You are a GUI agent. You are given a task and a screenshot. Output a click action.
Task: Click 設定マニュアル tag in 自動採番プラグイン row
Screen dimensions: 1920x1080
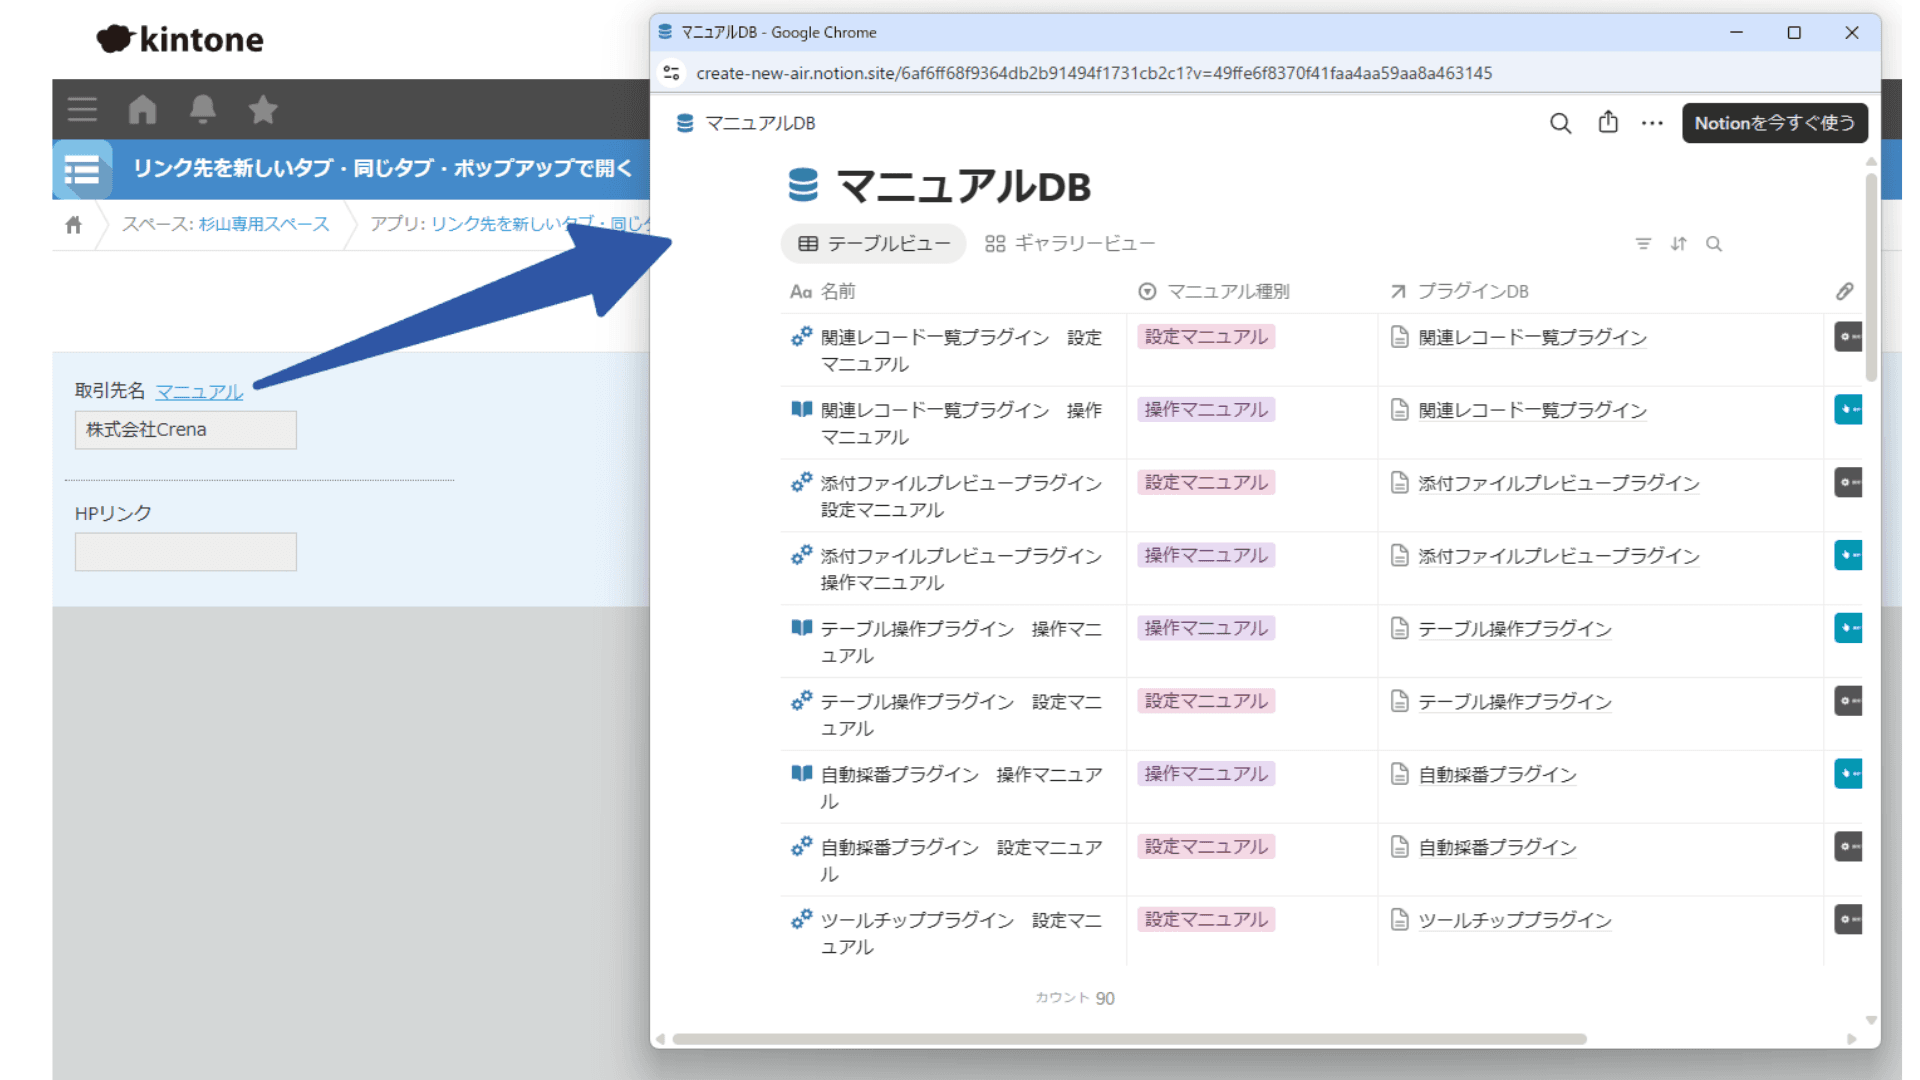tap(1206, 846)
